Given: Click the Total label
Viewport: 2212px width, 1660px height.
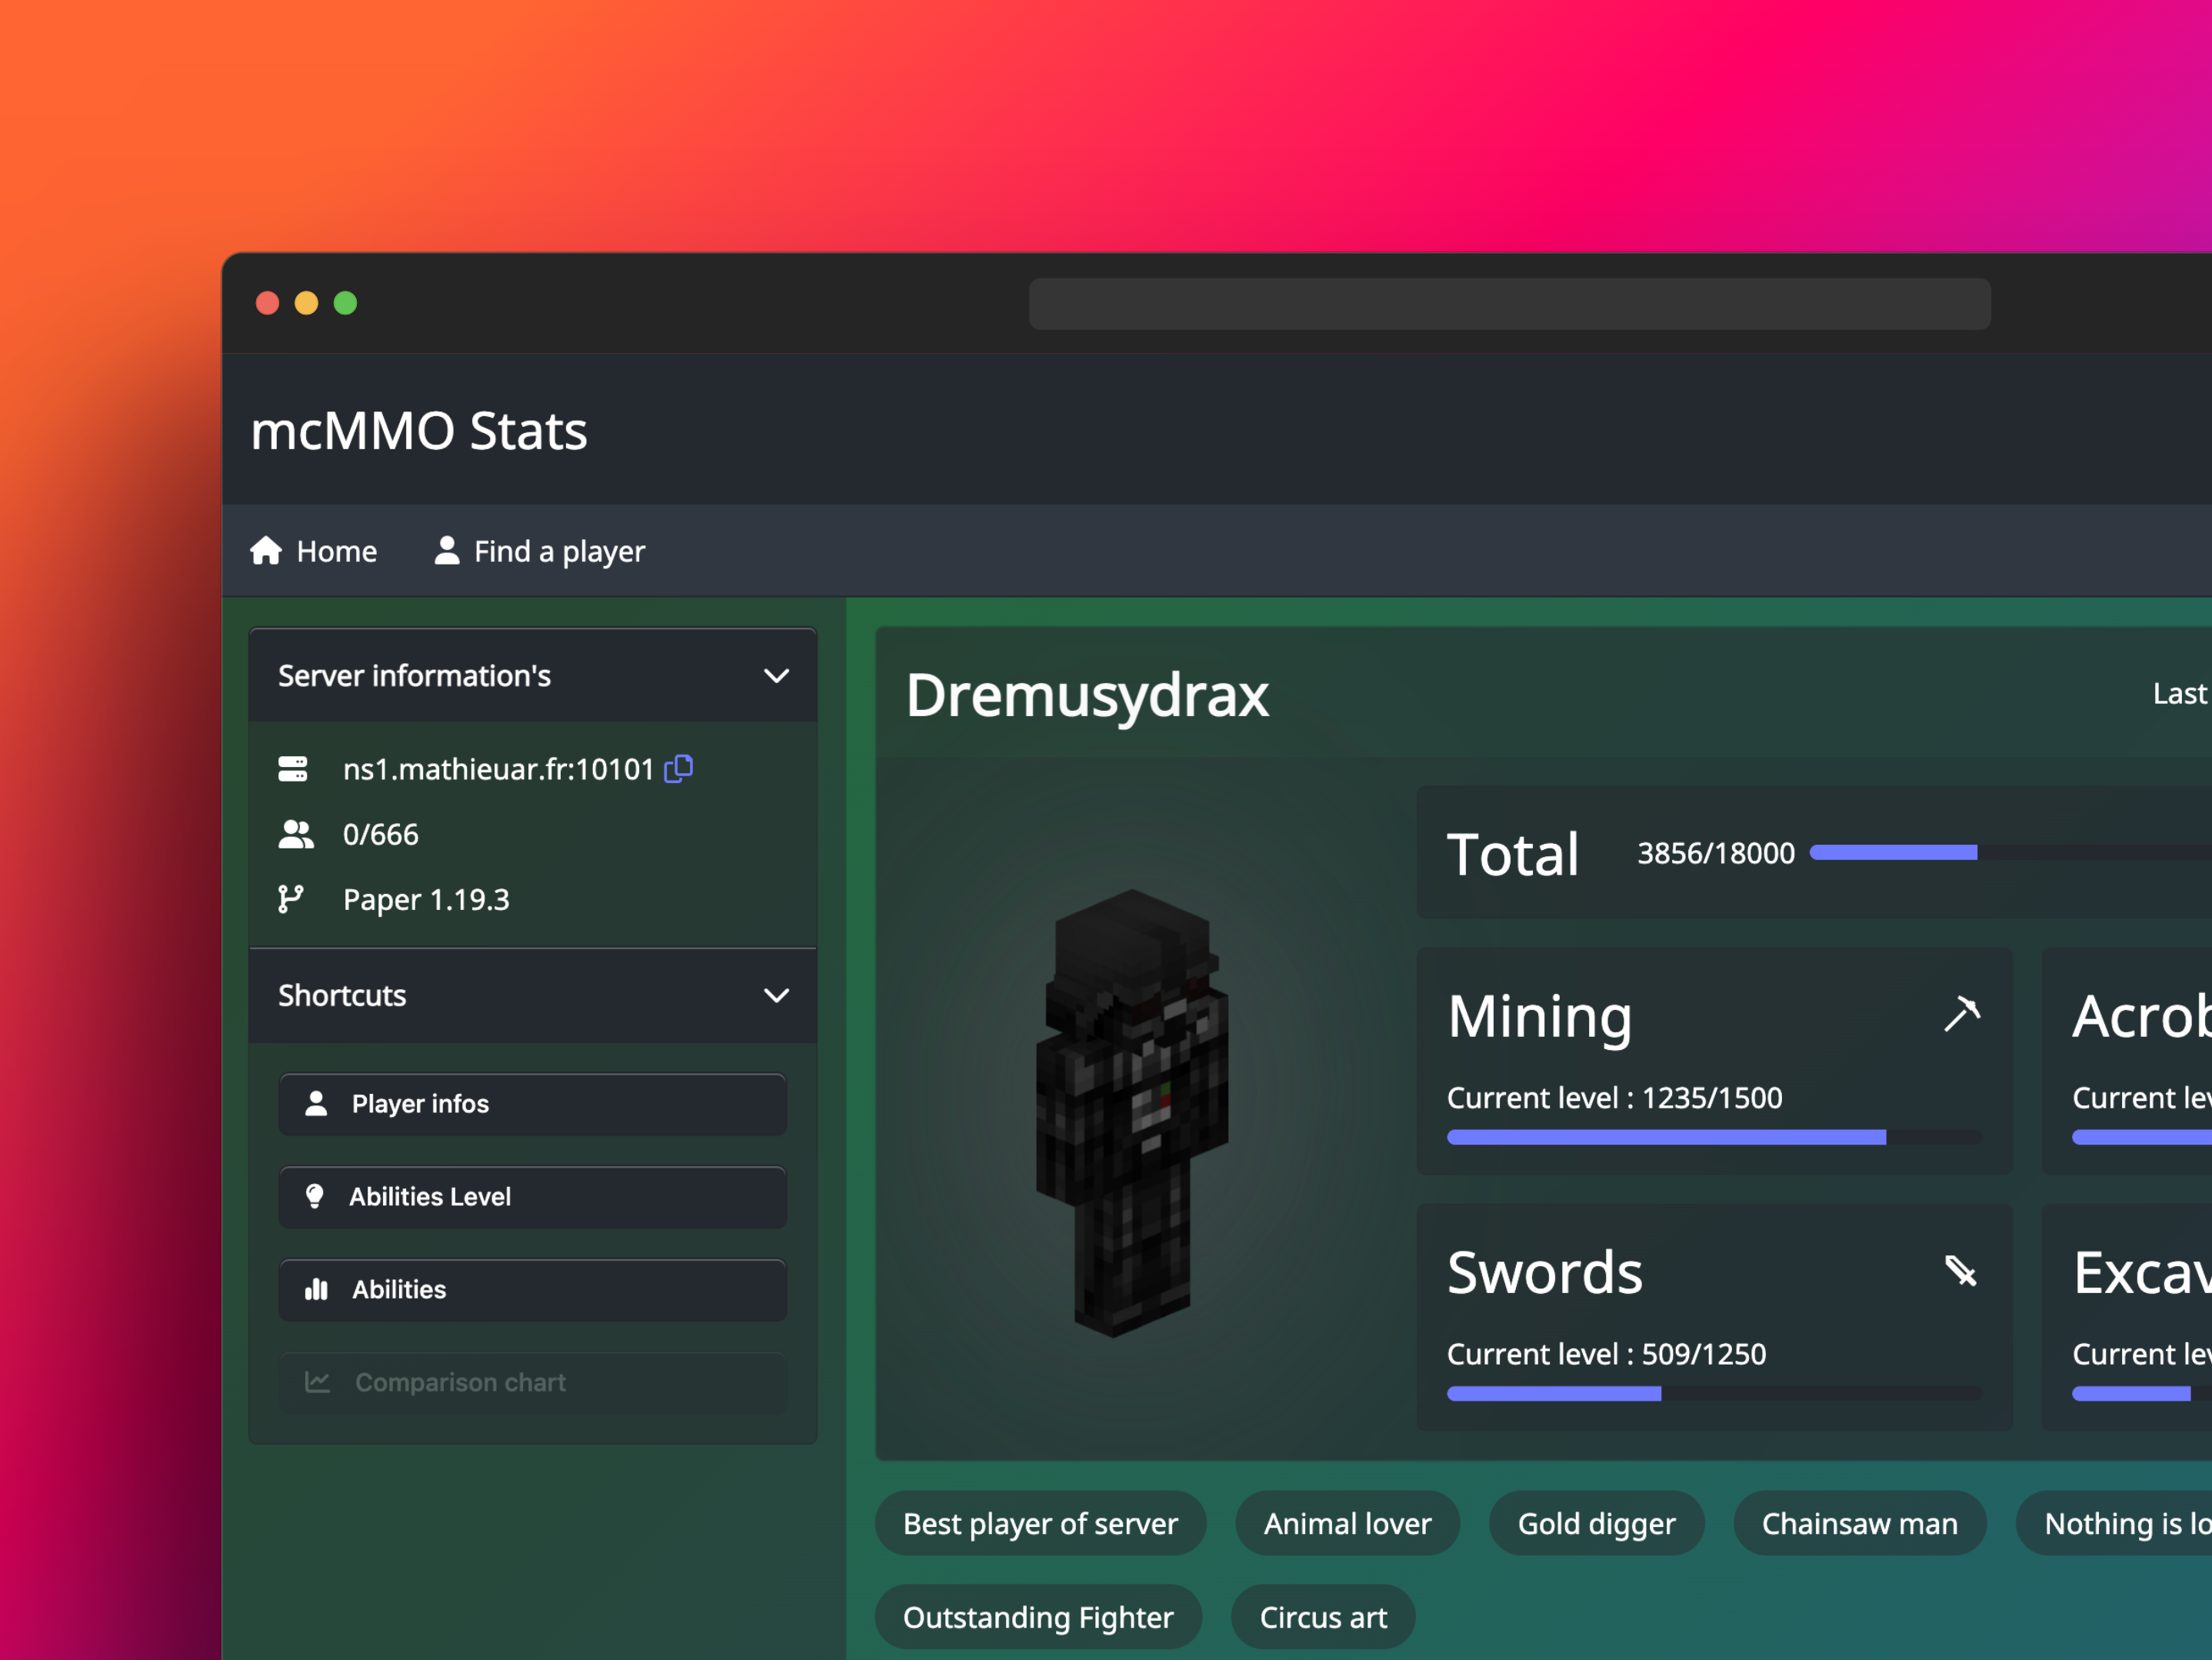Looking at the screenshot, I should (1512, 854).
